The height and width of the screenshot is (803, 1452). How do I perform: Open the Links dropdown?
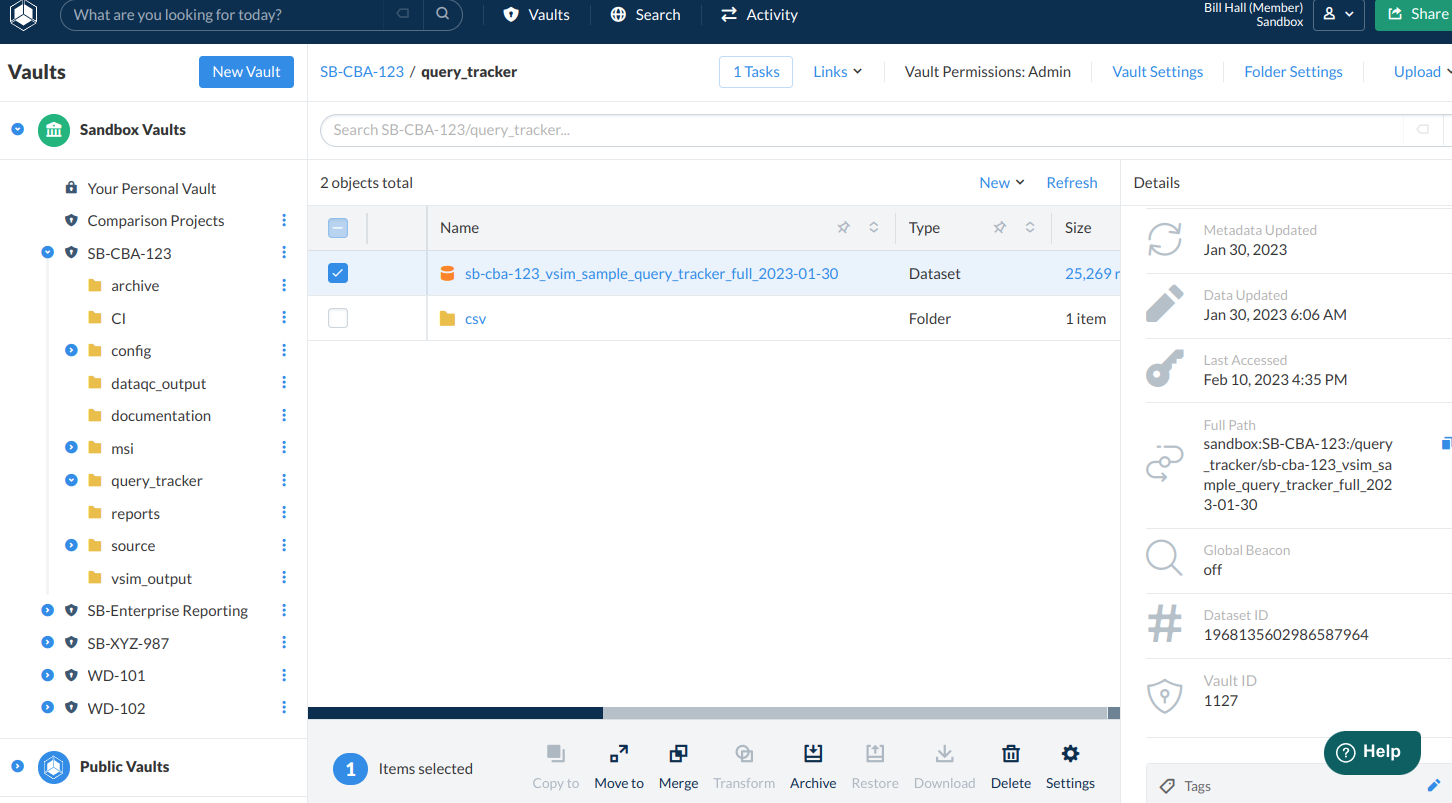click(837, 72)
